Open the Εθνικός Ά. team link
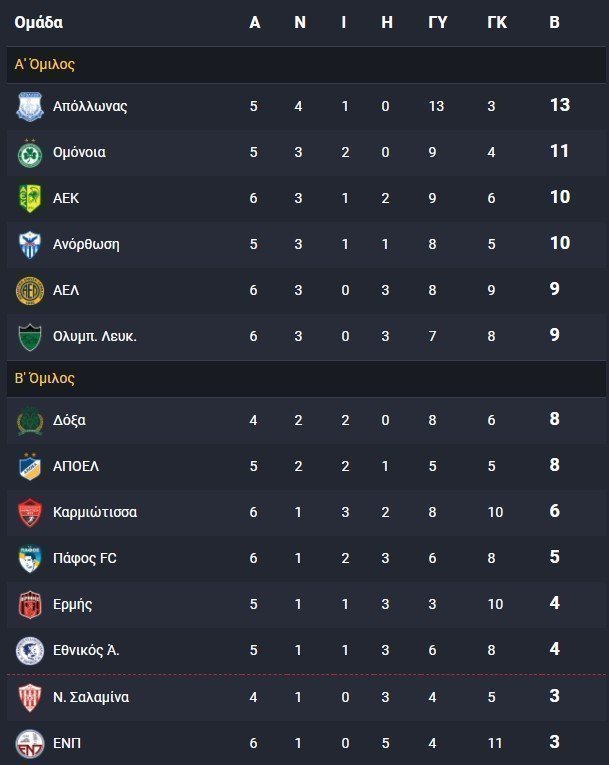This screenshot has width=609, height=765. pos(86,650)
